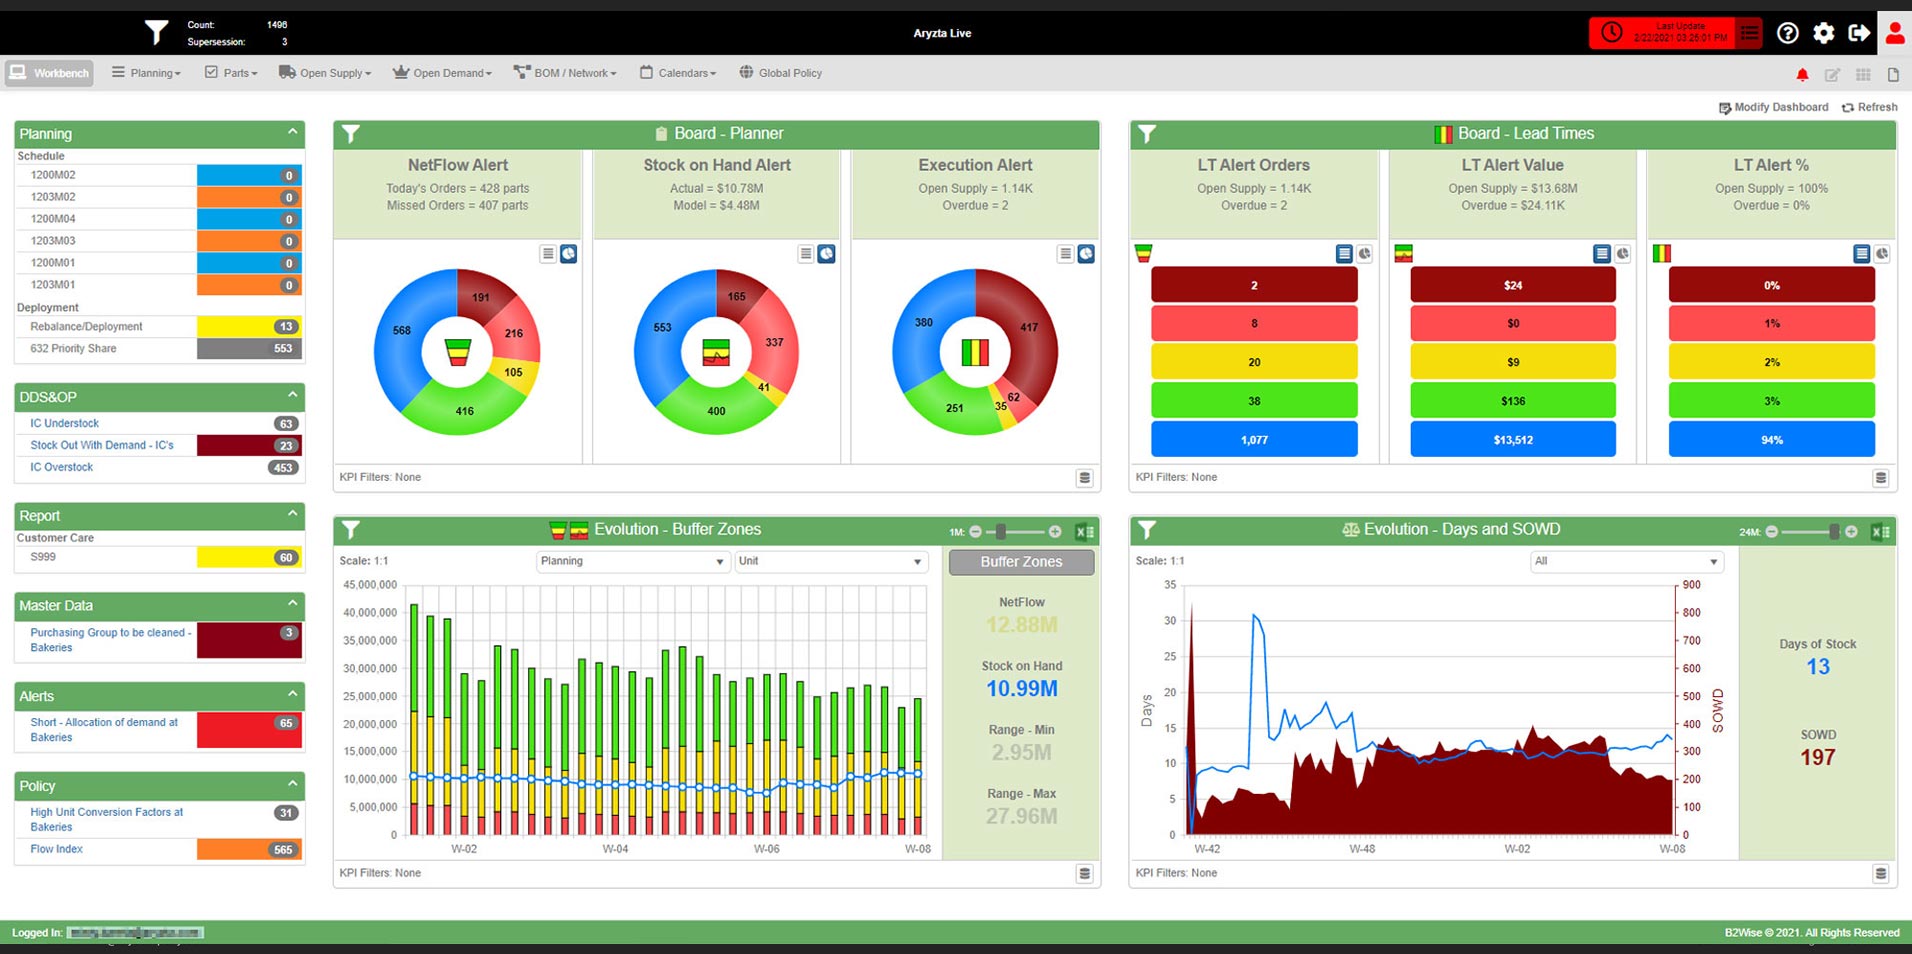Open filter funnel on Board - Planner

351,134
